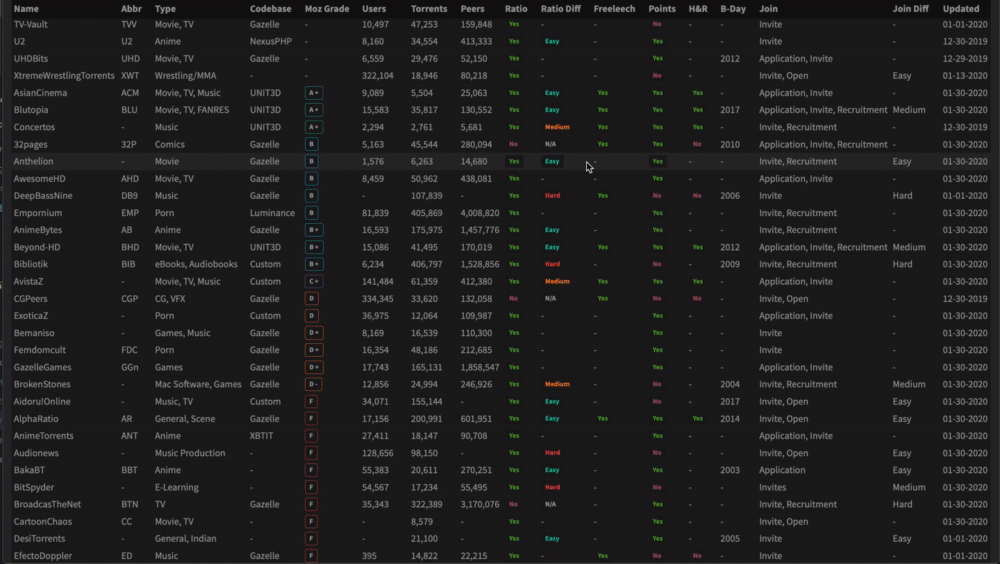Select the DesiTorrents tracker name
Viewport: 1000px width, 564px height.
[40, 538]
